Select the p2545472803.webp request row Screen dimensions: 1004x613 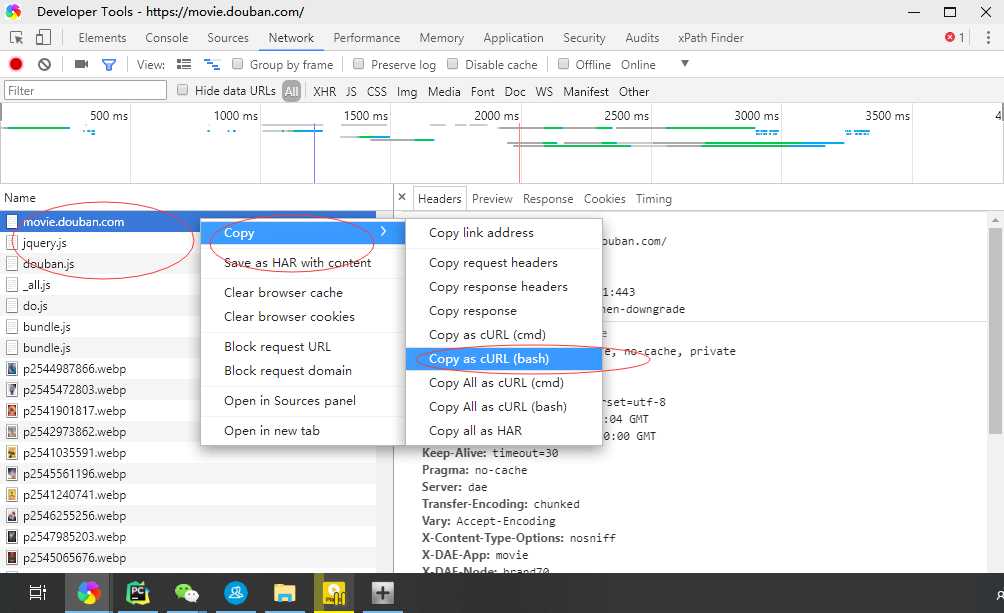[188, 389]
